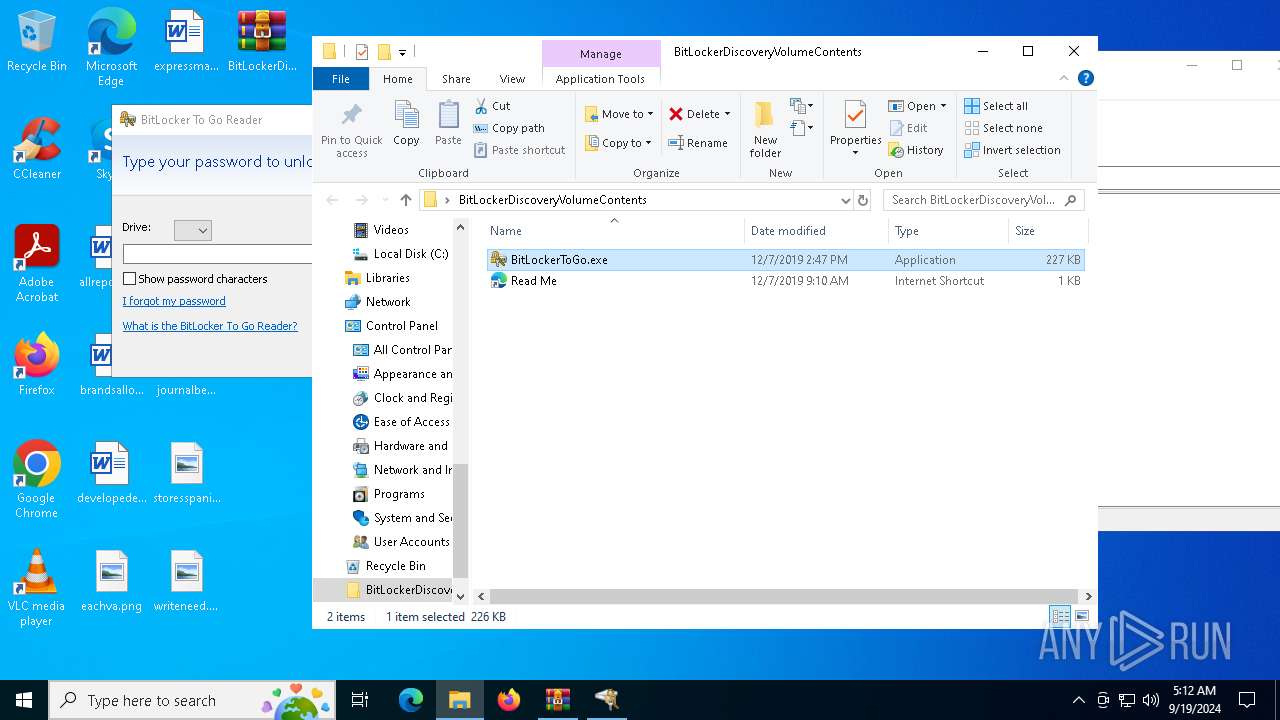The height and width of the screenshot is (720, 1280).
Task: Navigate back in Explorer
Action: 332,200
